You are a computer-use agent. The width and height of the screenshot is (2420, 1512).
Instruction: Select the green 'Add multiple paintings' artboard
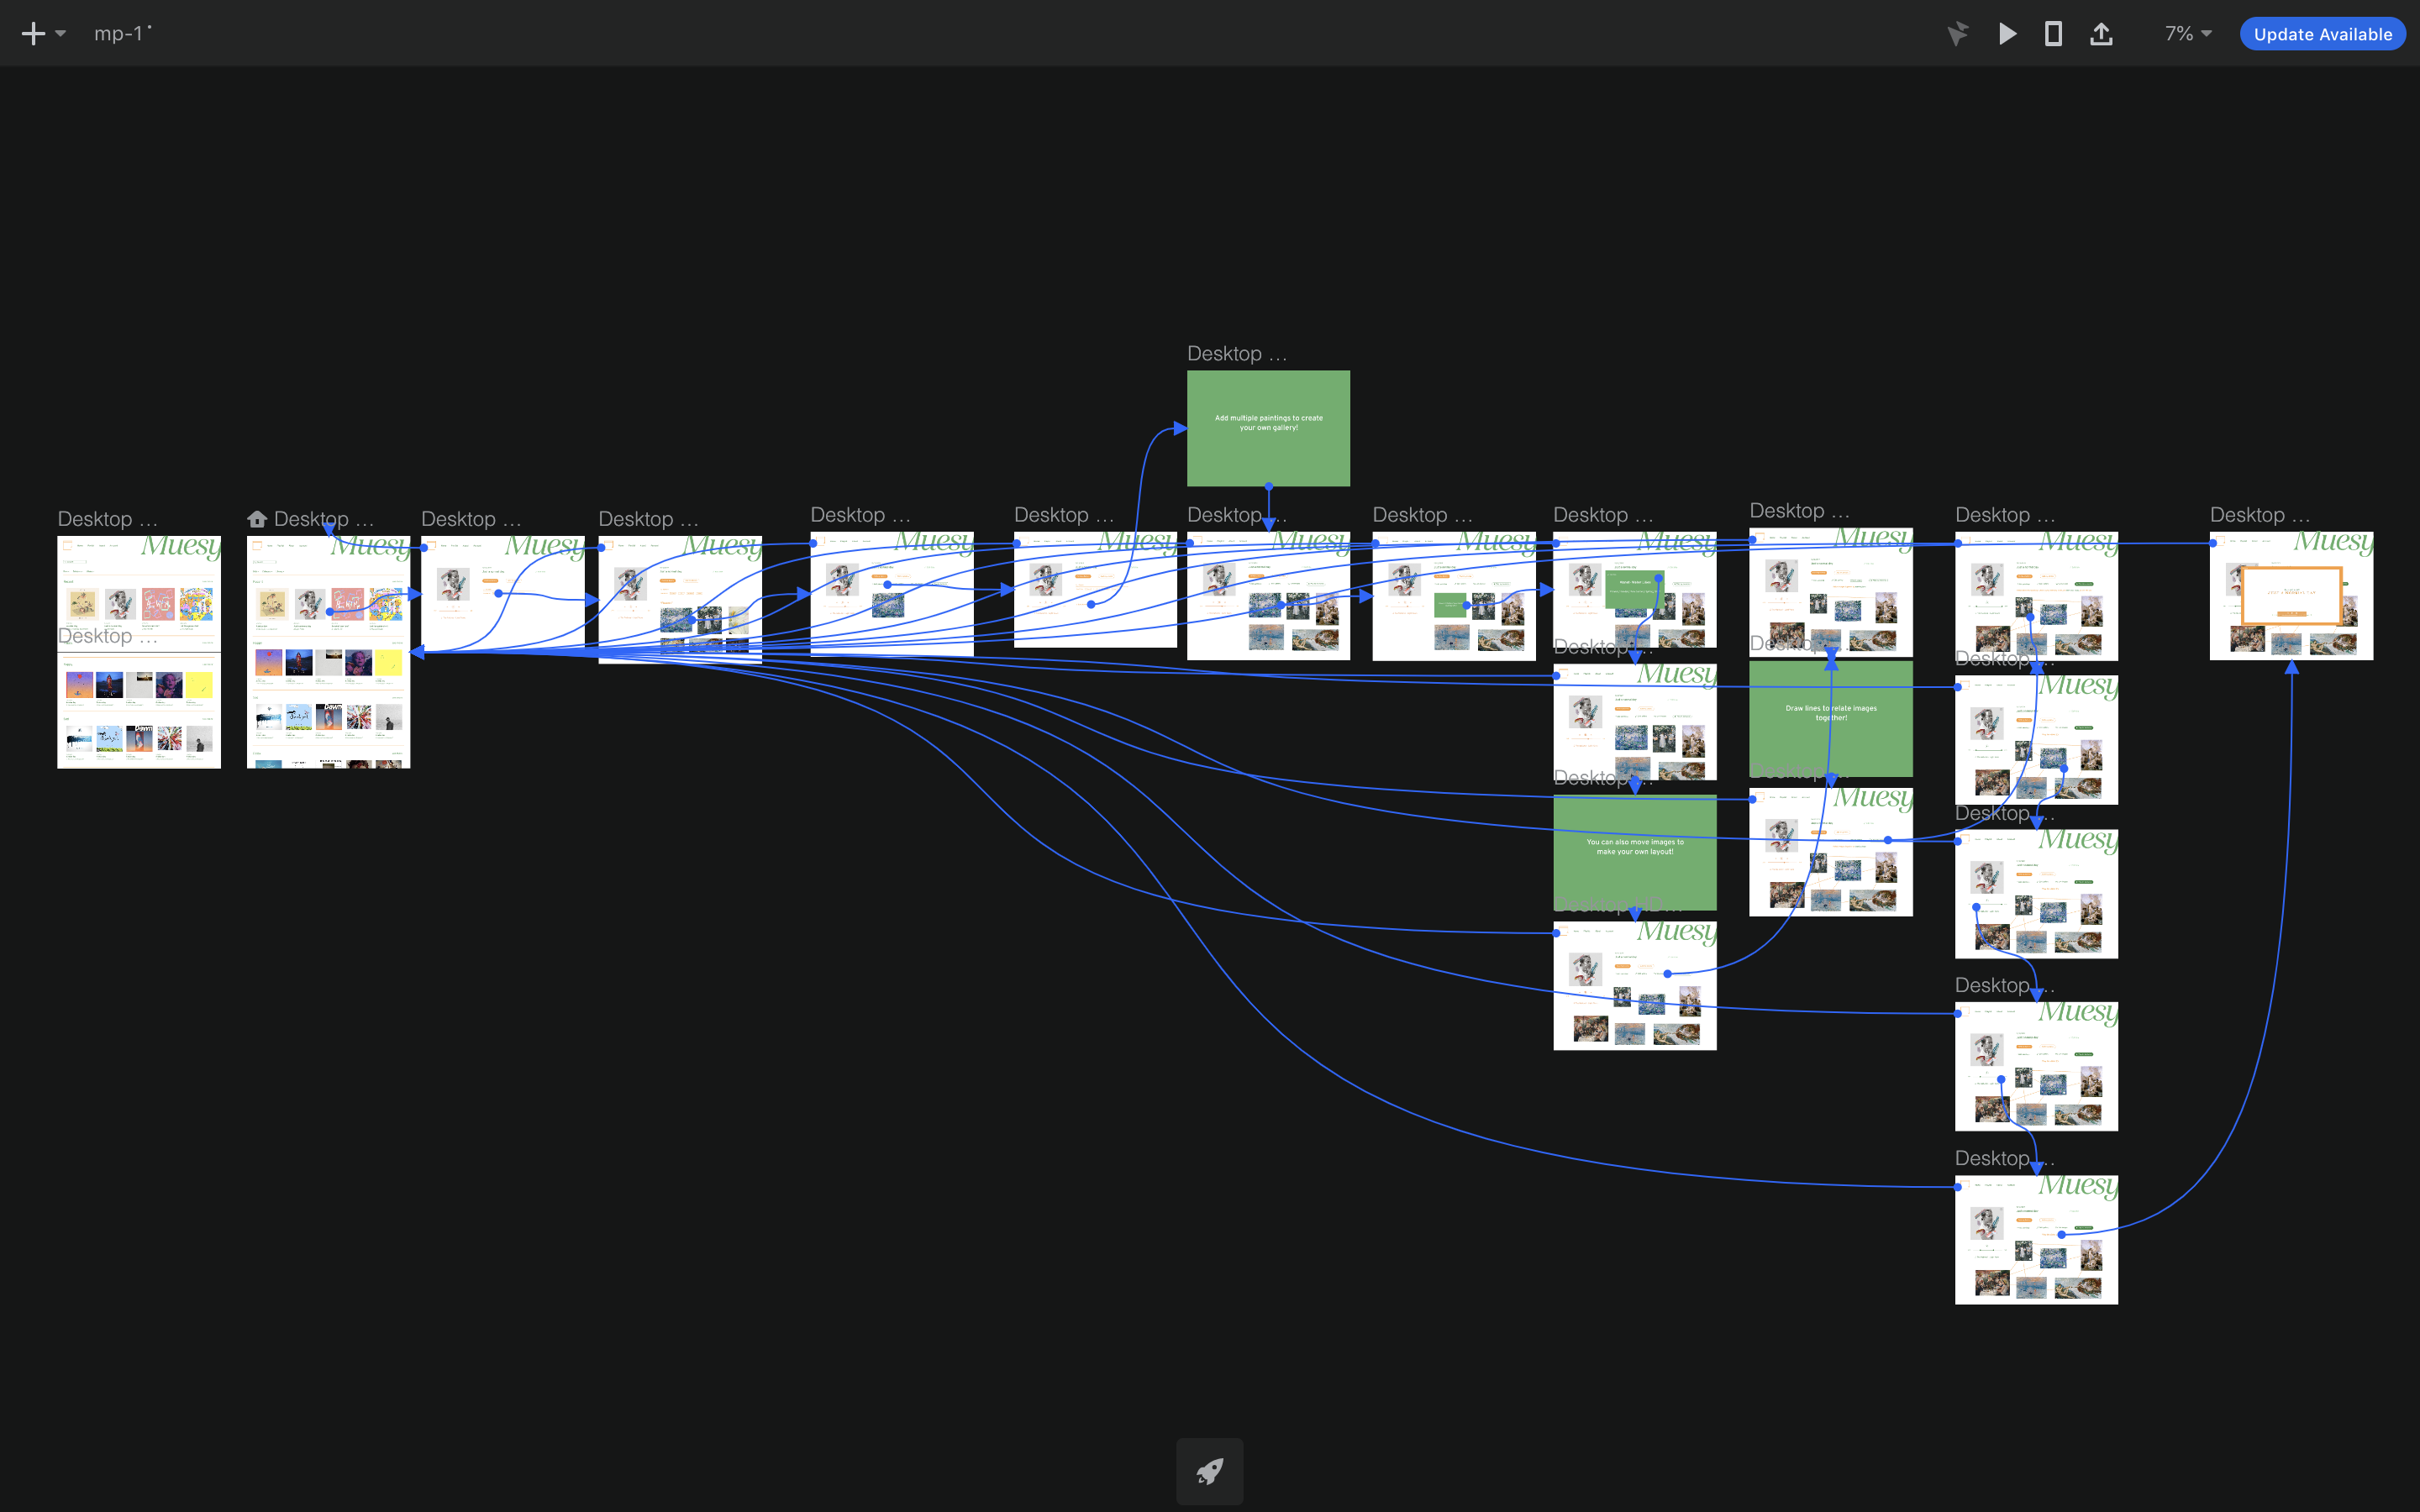tap(1268, 428)
